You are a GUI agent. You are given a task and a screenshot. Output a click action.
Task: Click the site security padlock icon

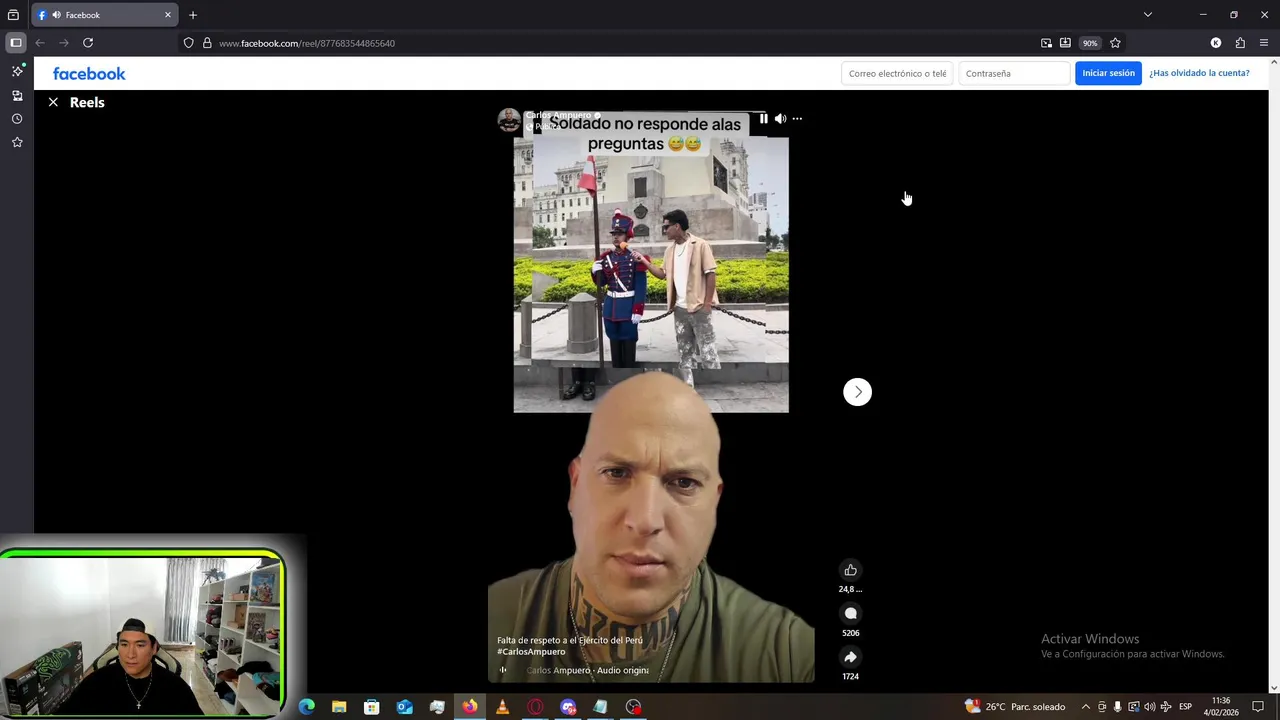click(207, 43)
